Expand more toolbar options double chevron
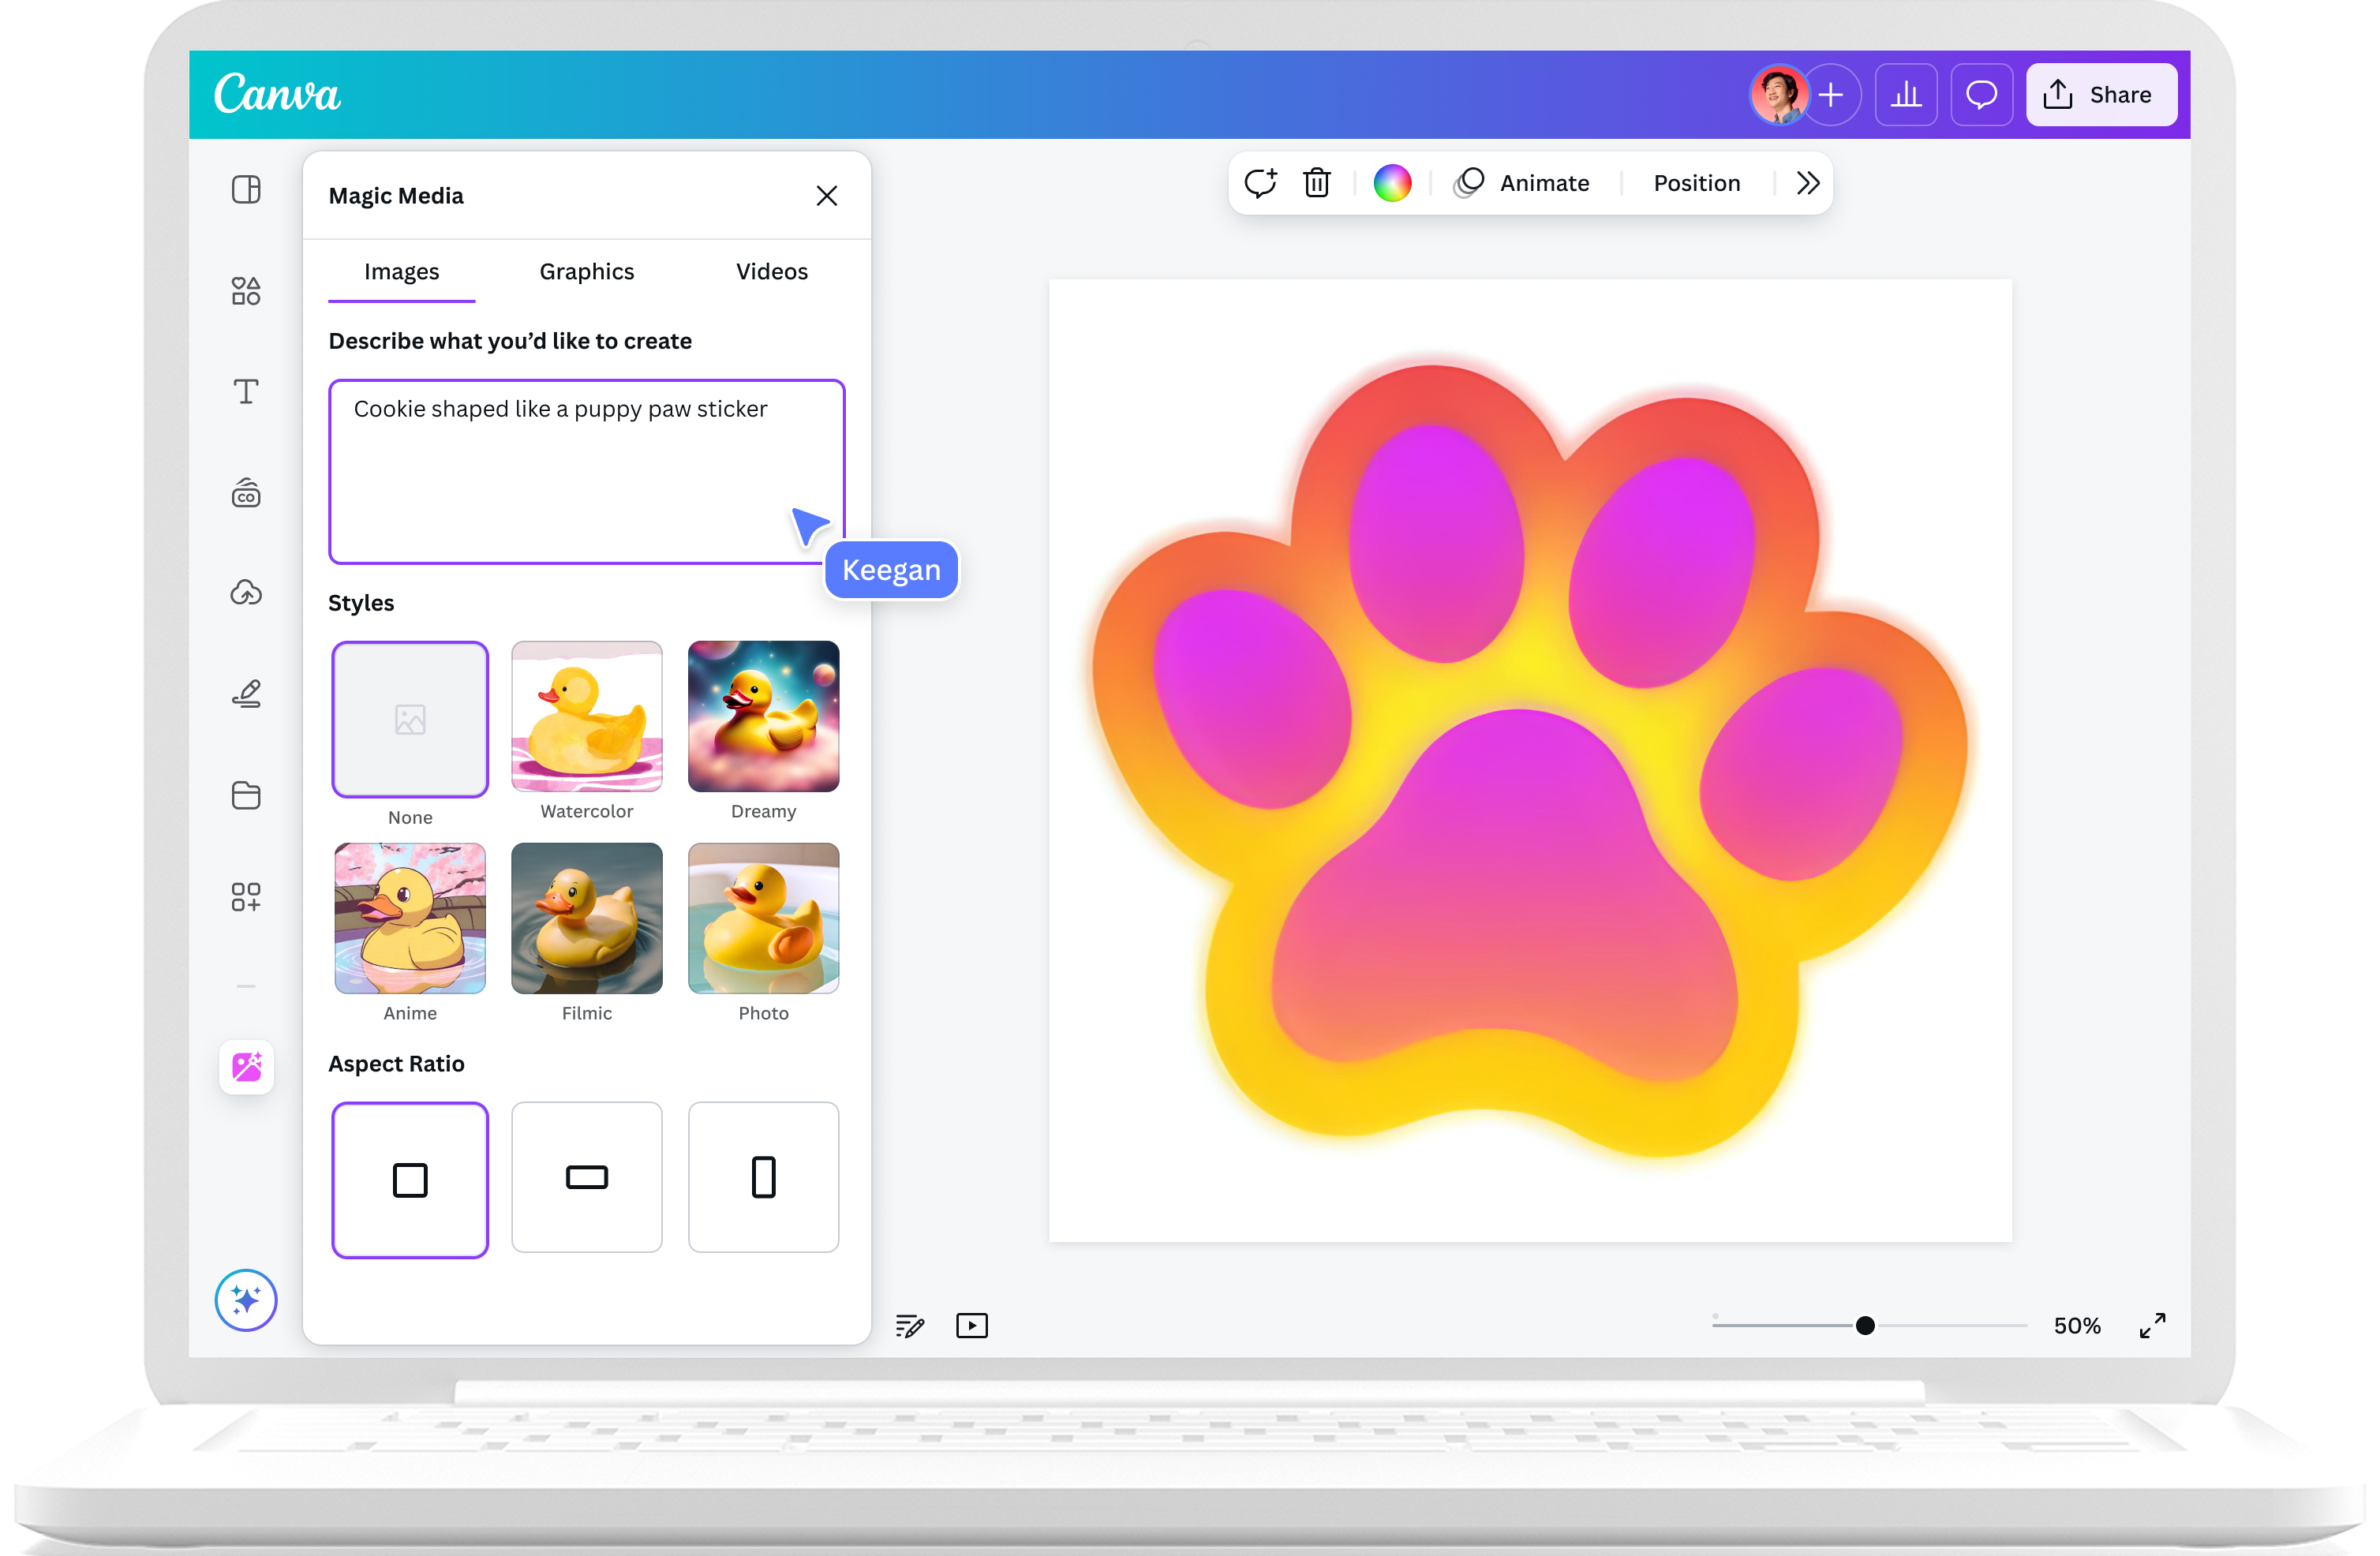 pyautogui.click(x=1807, y=183)
